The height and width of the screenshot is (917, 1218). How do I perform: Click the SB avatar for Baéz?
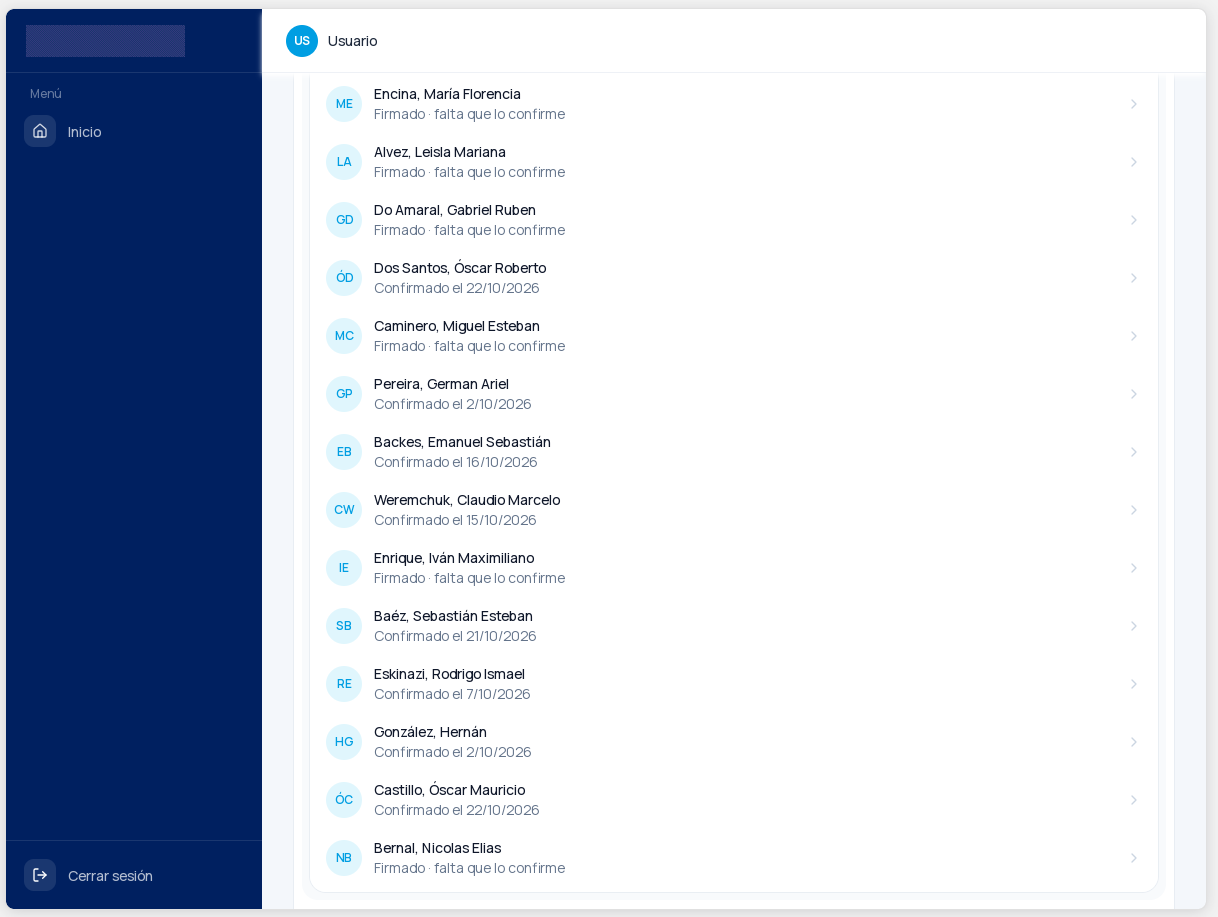[x=344, y=626]
